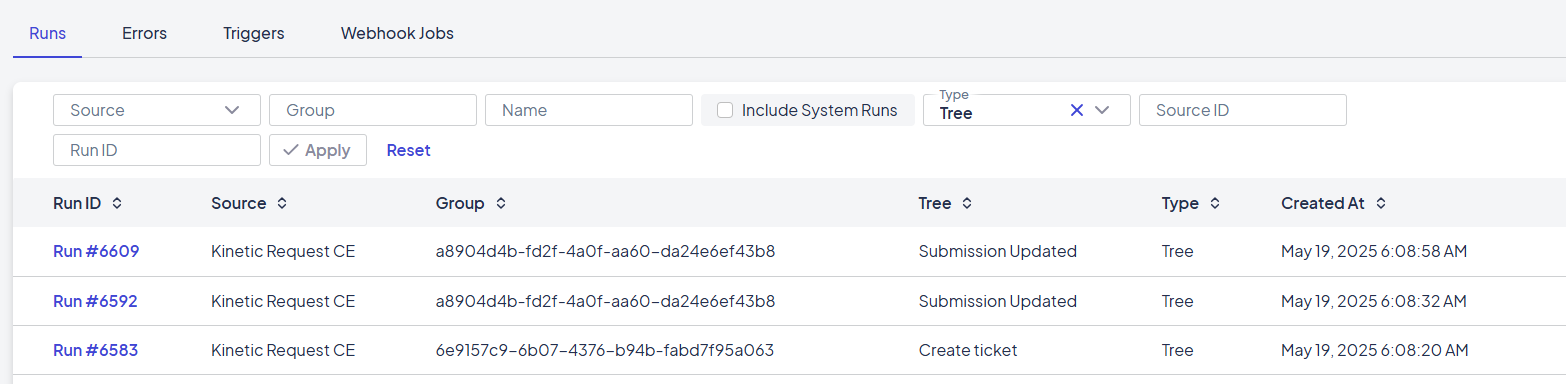The image size is (1566, 384).
Task: Click the Run ID filter field
Action: [157, 150]
